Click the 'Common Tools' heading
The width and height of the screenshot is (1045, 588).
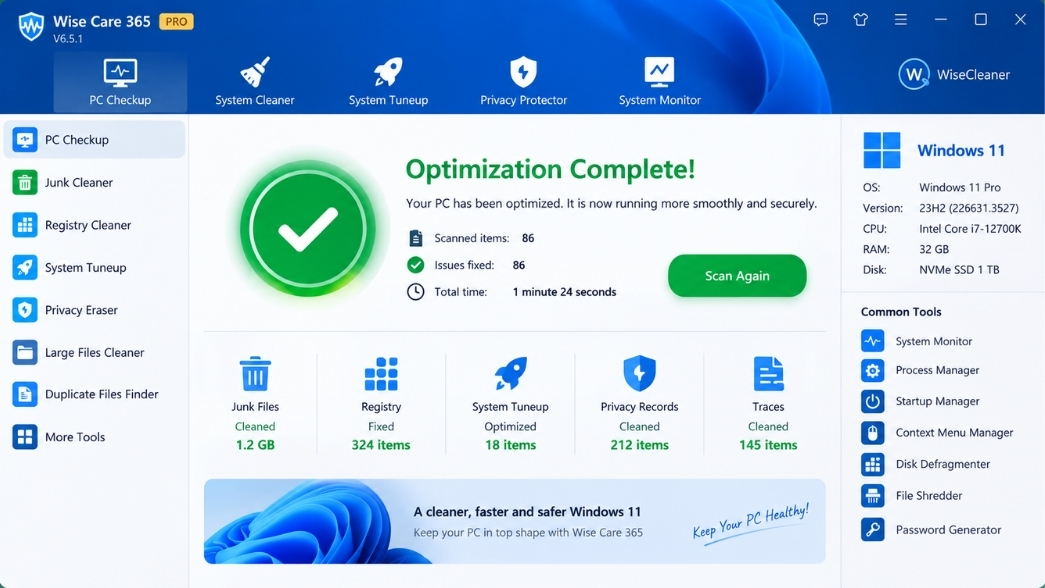click(x=900, y=311)
